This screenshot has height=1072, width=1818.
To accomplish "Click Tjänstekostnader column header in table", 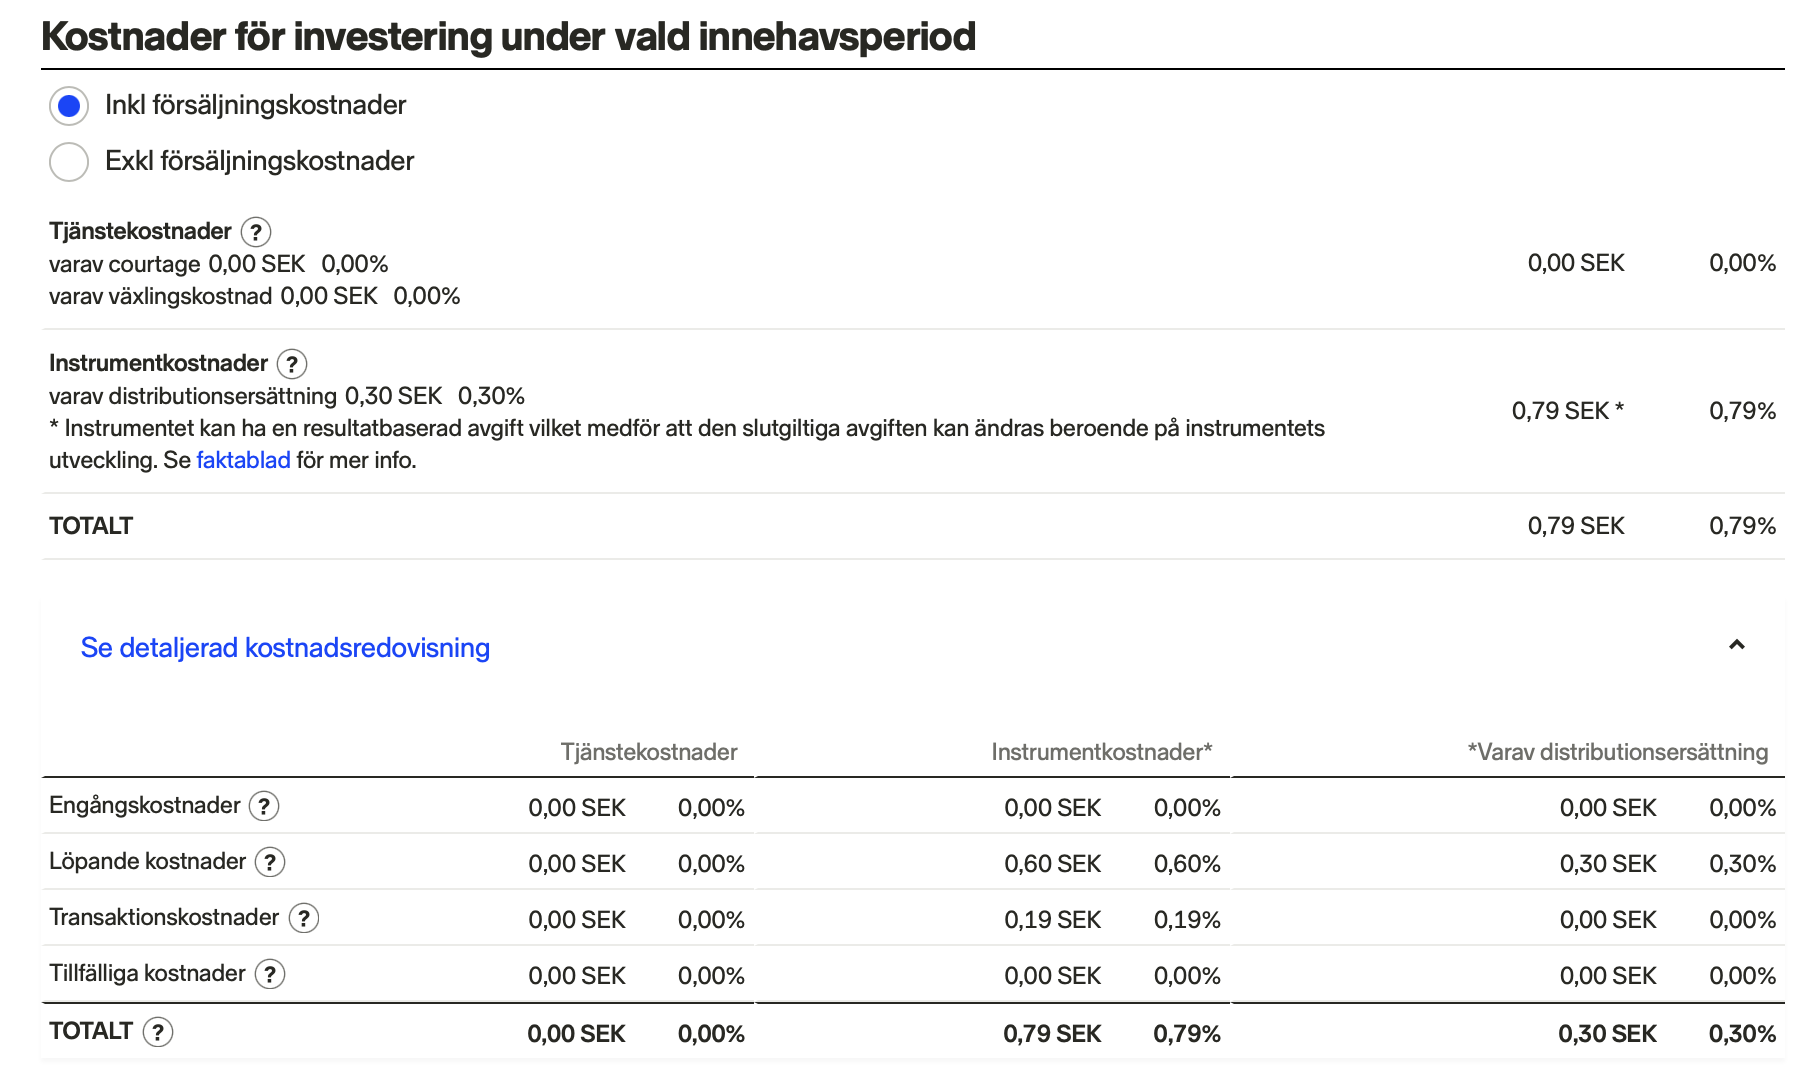I will (x=648, y=752).
